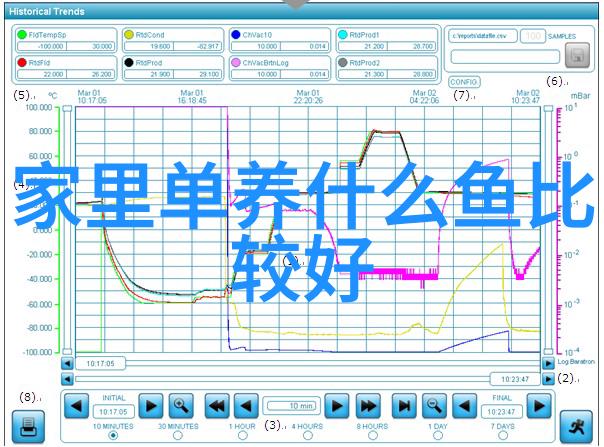Click the print trends button
This screenshot has width=604, height=447.
click(28, 427)
